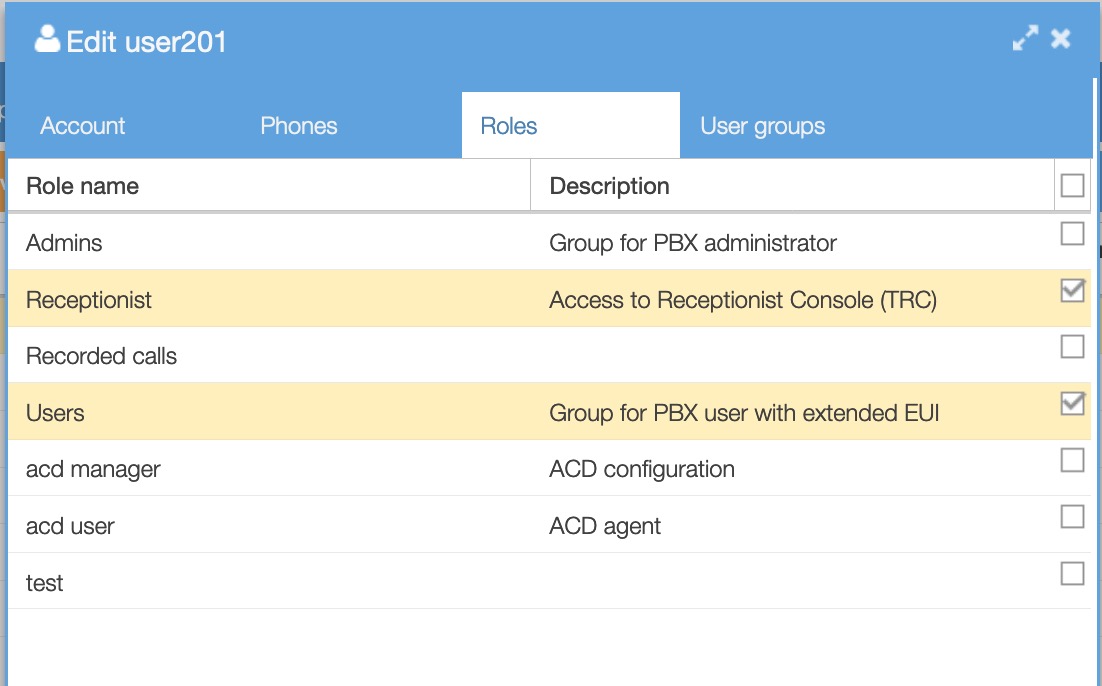Disable the Users role checkbox

coord(1072,404)
